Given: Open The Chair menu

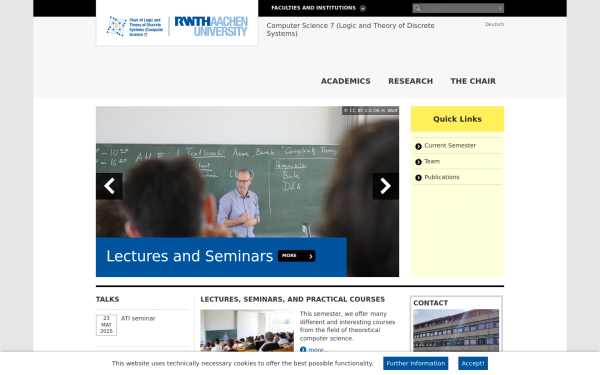Looking at the screenshot, I should pyautogui.click(x=473, y=81).
